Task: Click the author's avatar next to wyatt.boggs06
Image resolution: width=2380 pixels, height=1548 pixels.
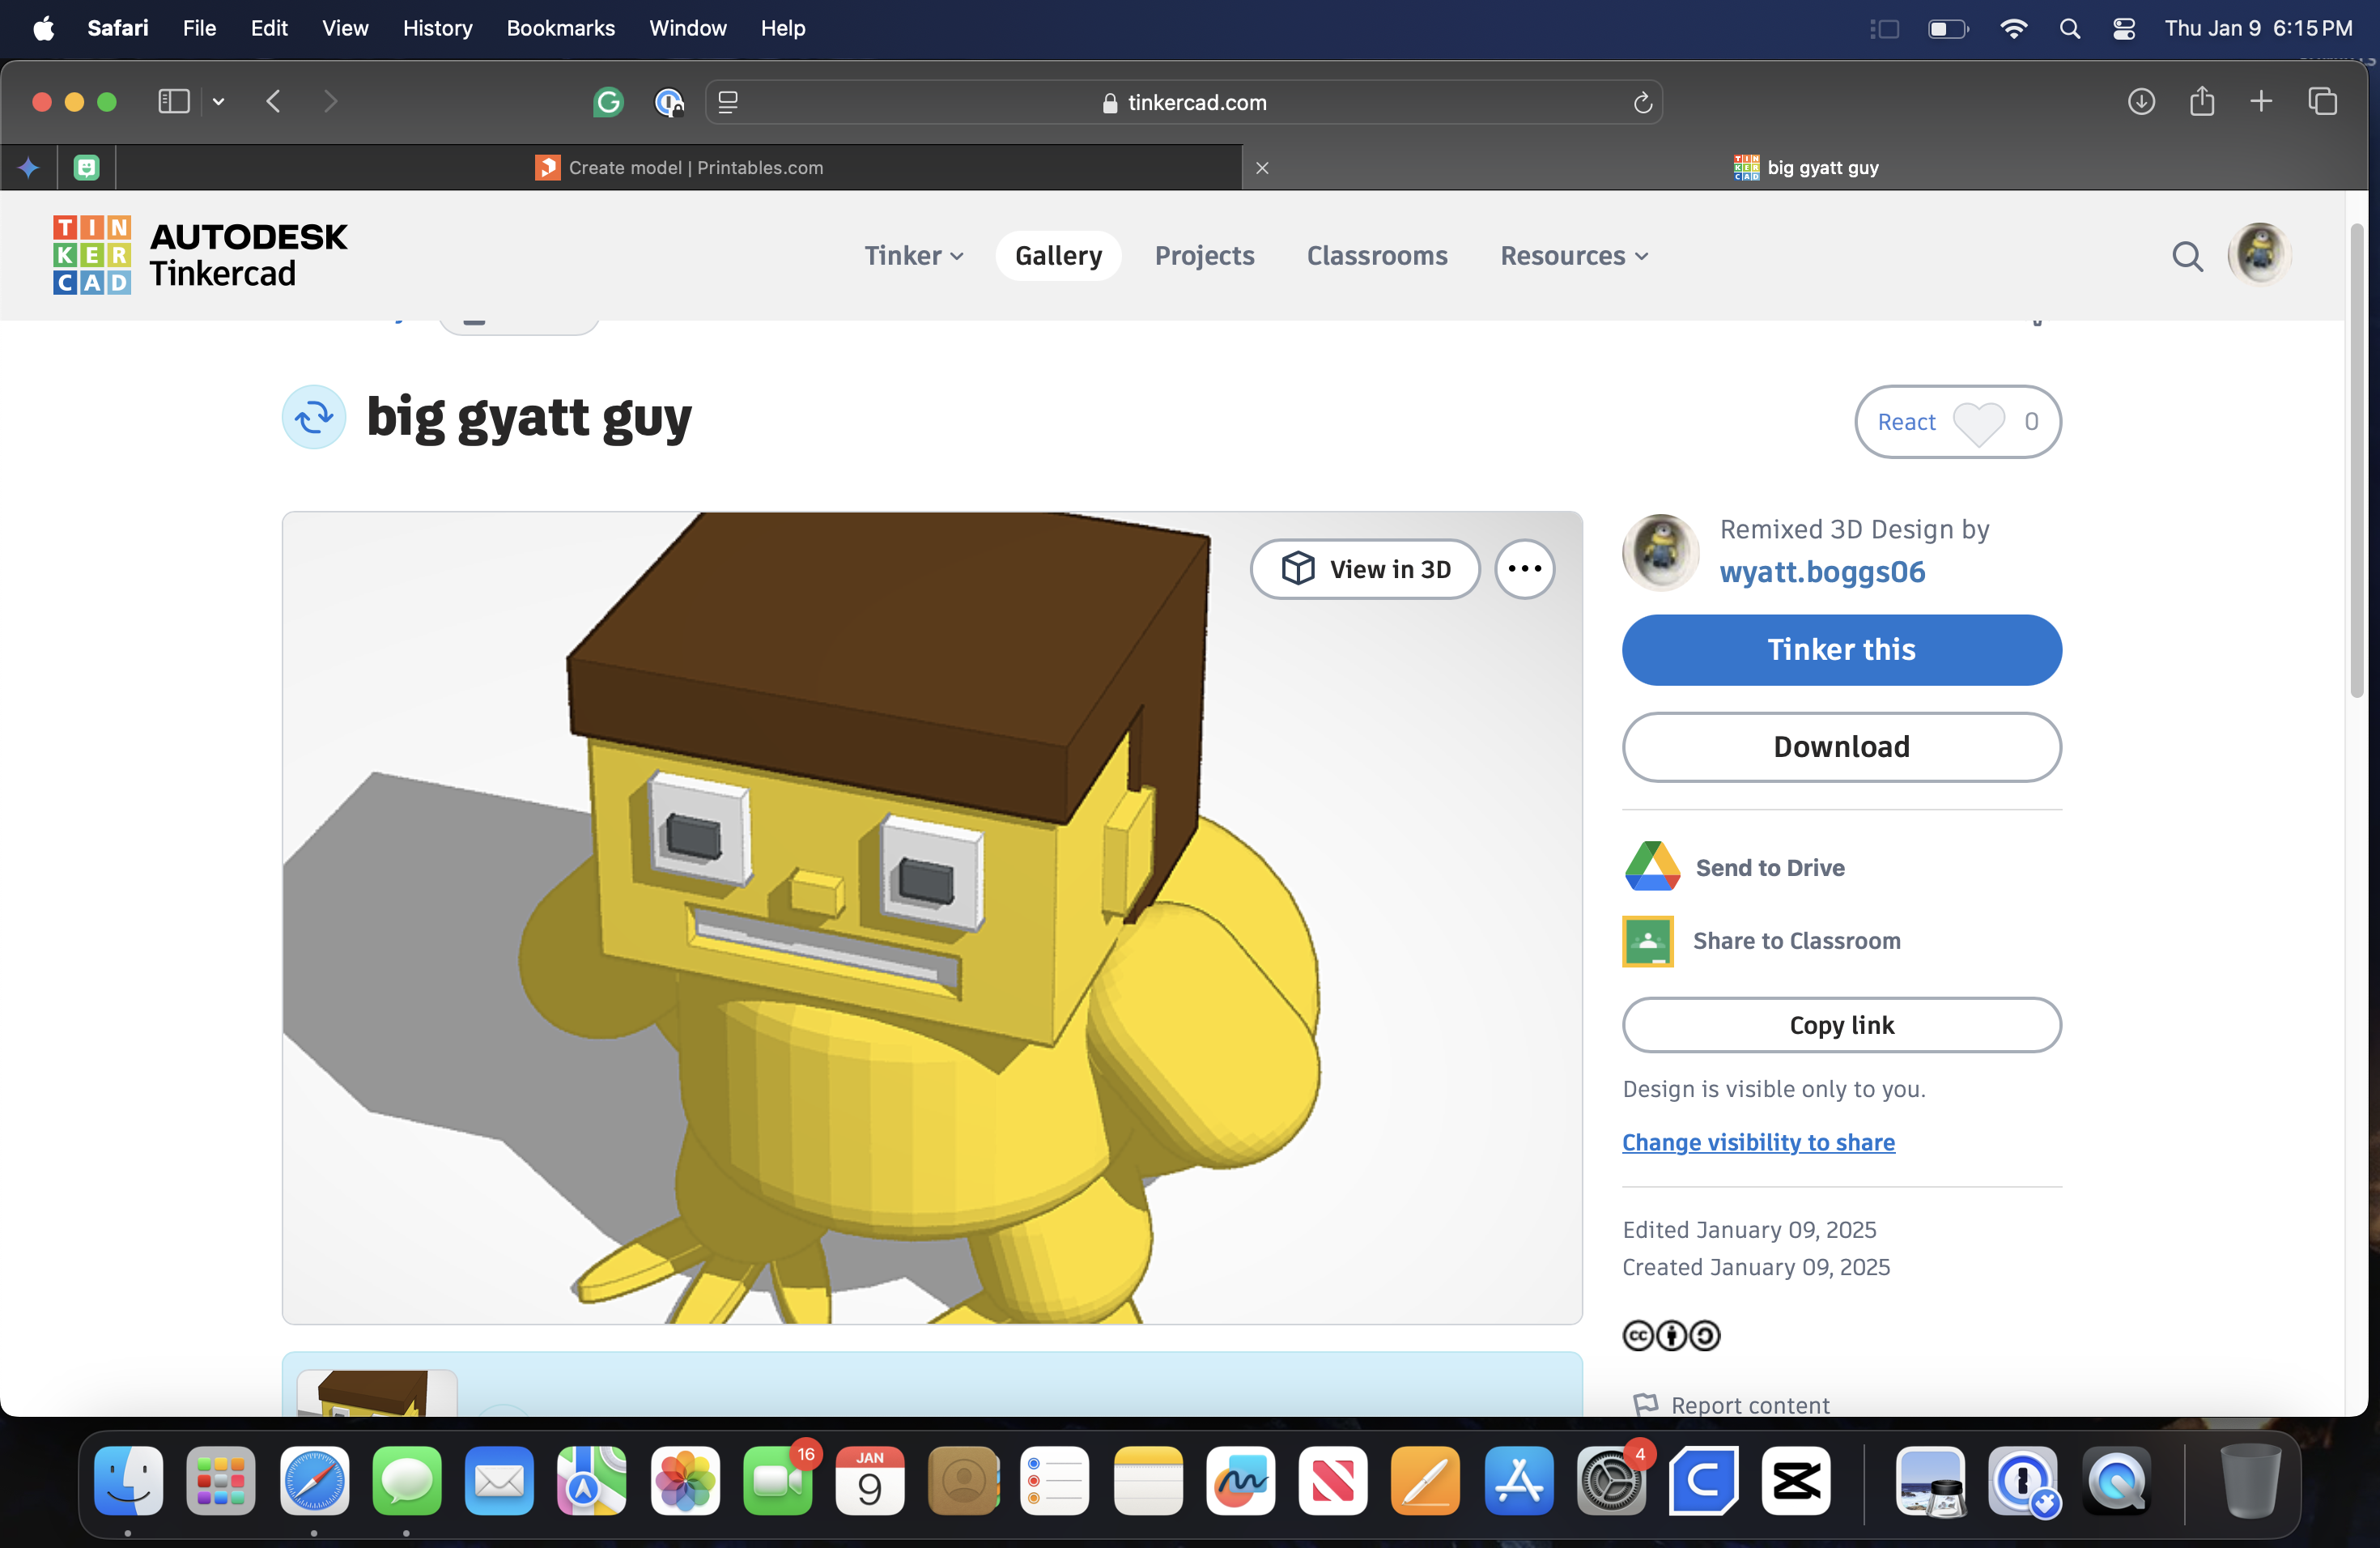Action: 1661,552
